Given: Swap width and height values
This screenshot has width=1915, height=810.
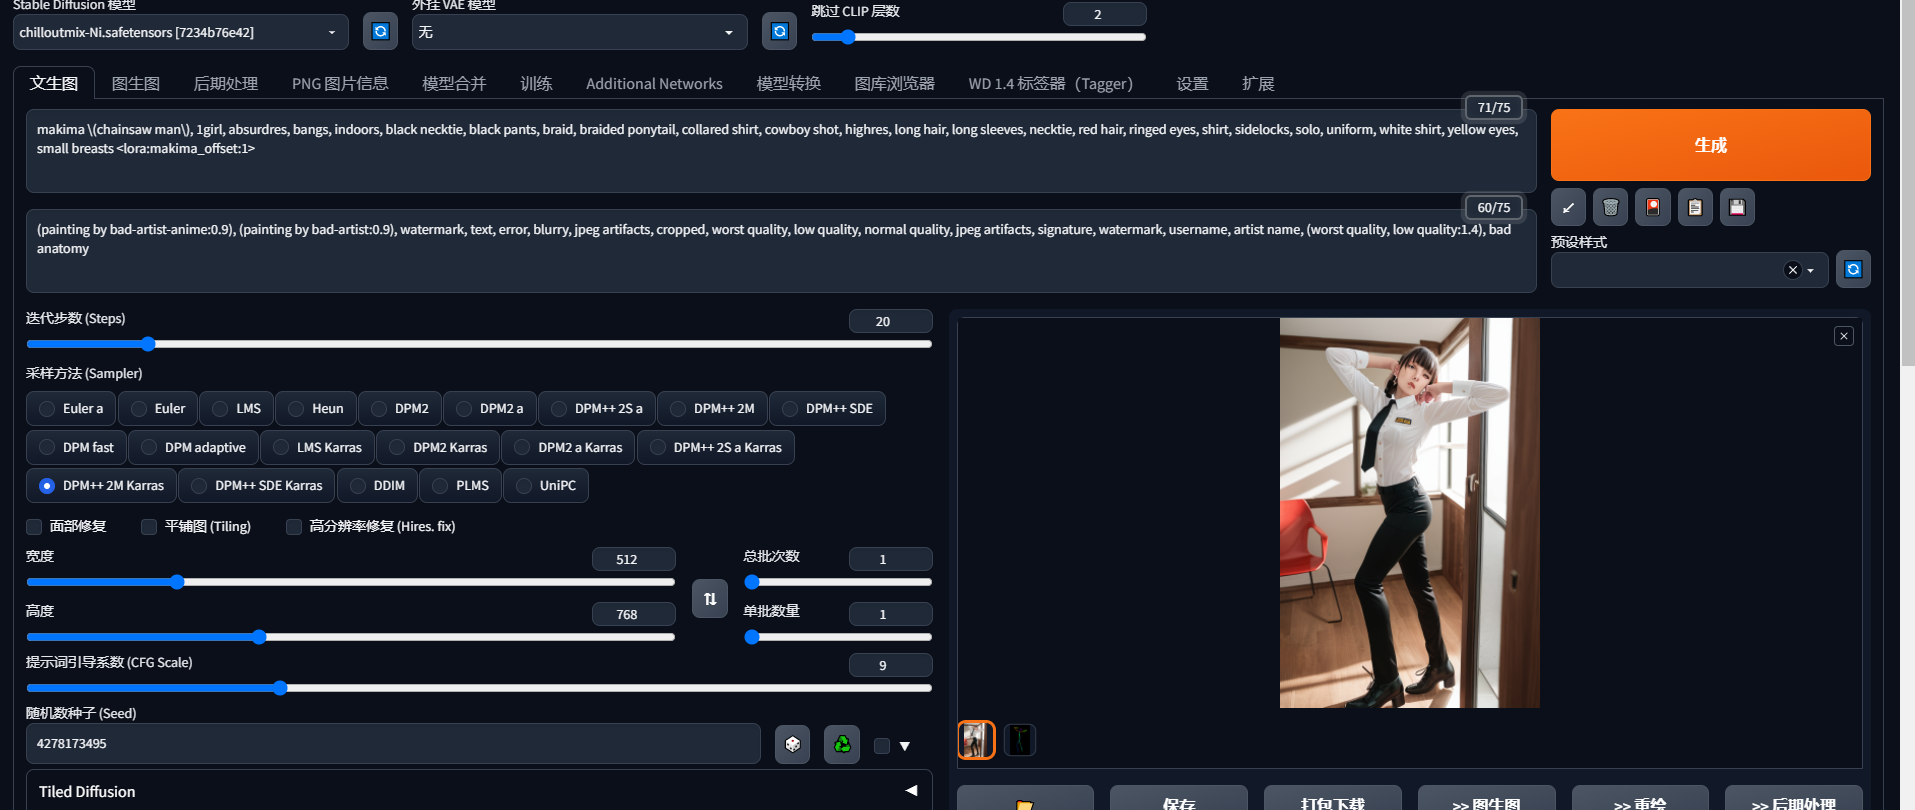Looking at the screenshot, I should pos(710,599).
